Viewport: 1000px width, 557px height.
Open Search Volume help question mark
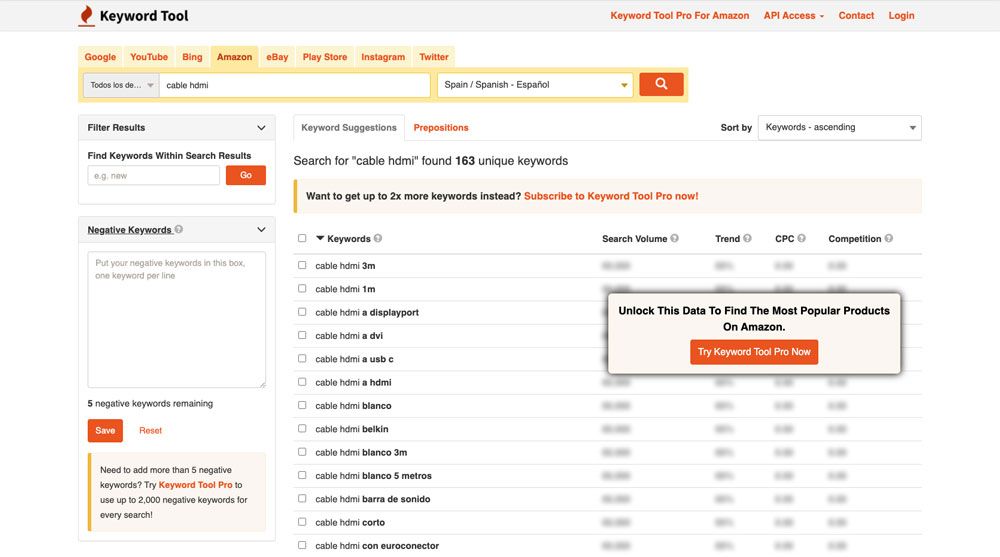tap(675, 239)
